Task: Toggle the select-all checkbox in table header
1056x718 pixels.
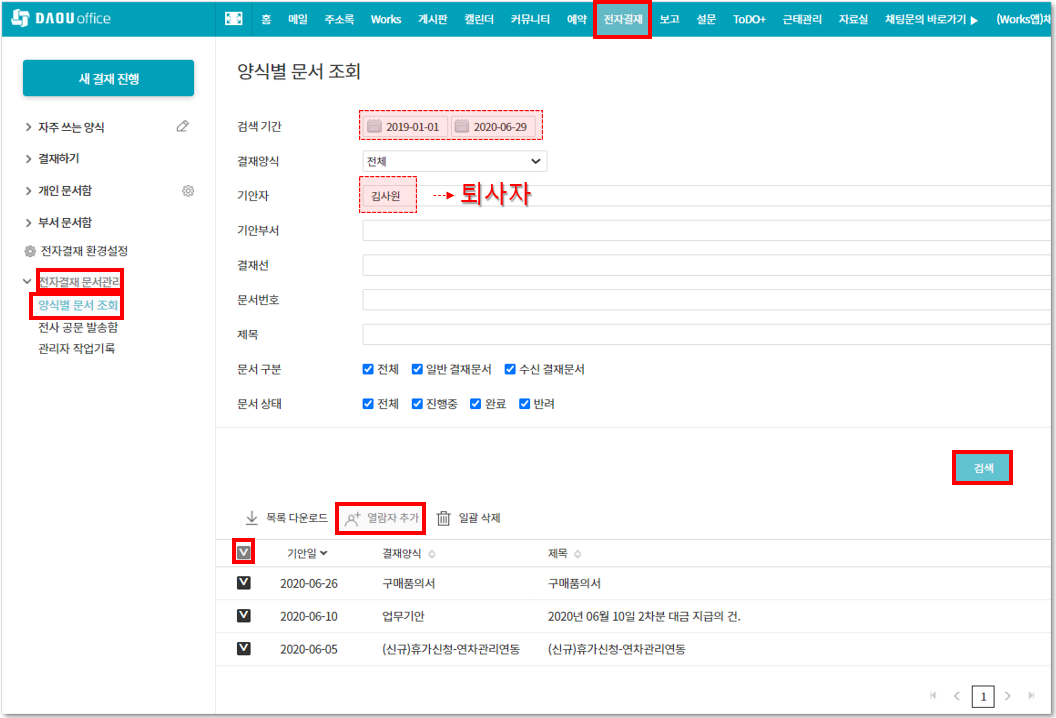Action: (x=243, y=552)
